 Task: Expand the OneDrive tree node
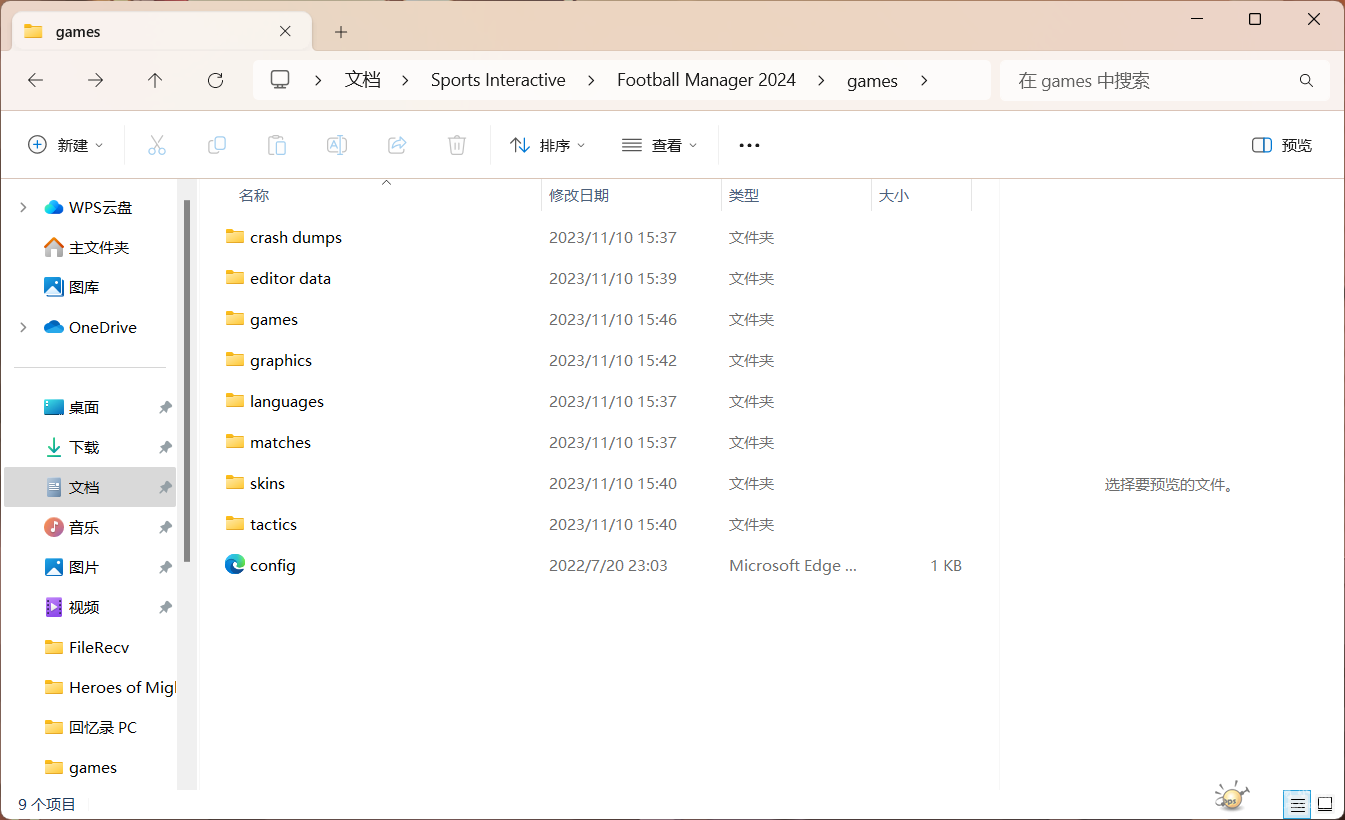click(24, 327)
